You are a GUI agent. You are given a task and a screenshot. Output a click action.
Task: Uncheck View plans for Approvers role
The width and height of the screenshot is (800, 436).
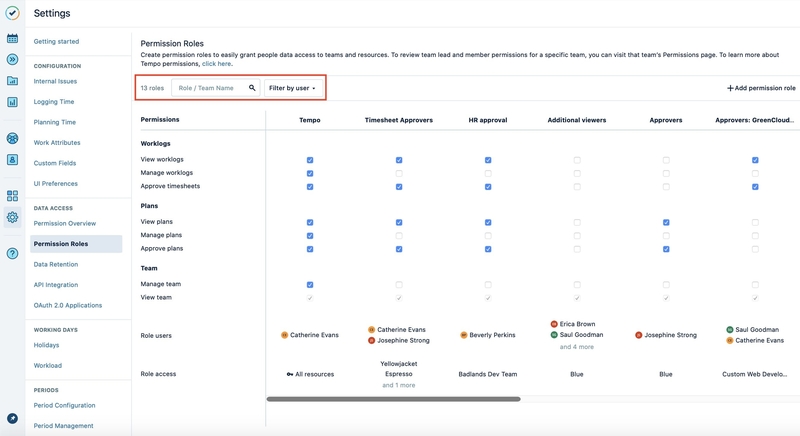click(666, 223)
